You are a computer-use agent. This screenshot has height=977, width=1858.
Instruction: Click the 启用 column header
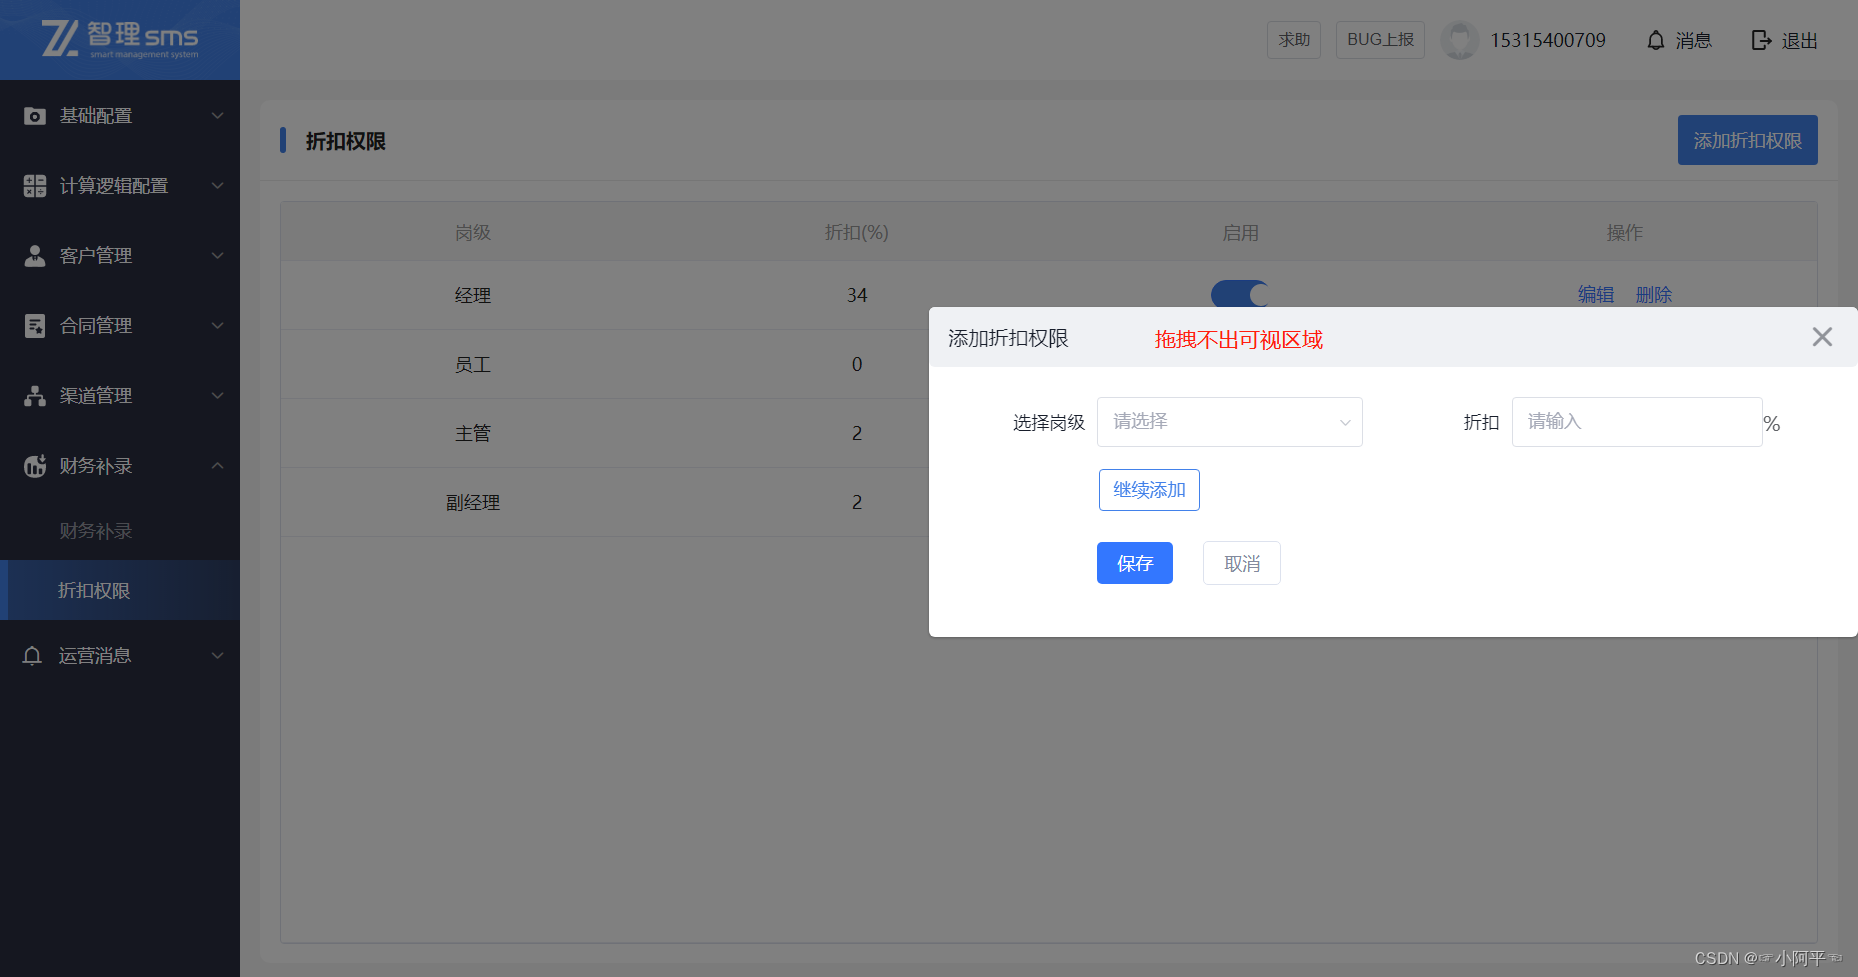point(1241,233)
